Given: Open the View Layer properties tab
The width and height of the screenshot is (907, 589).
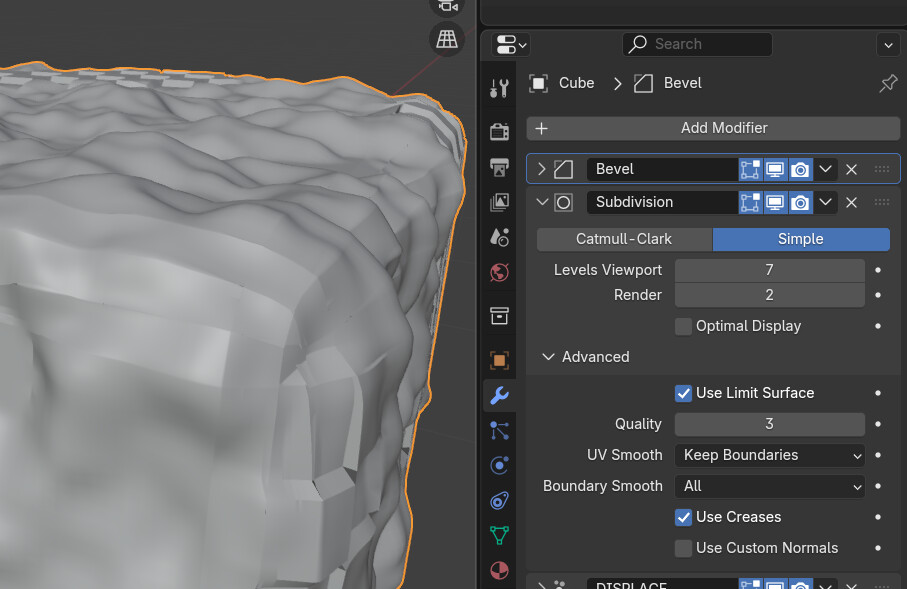Looking at the screenshot, I should [499, 202].
